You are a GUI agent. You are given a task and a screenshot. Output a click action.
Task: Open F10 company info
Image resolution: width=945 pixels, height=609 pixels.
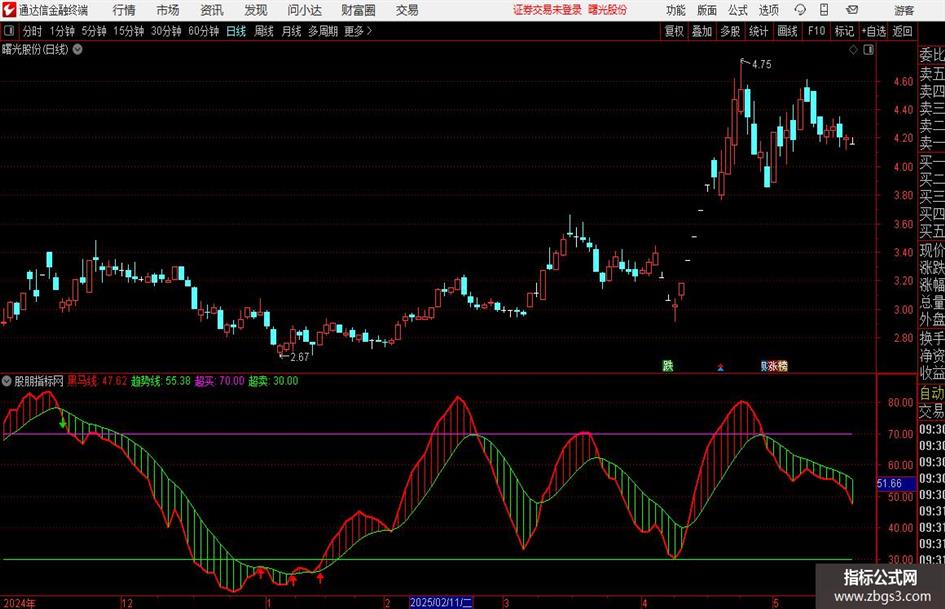(817, 31)
